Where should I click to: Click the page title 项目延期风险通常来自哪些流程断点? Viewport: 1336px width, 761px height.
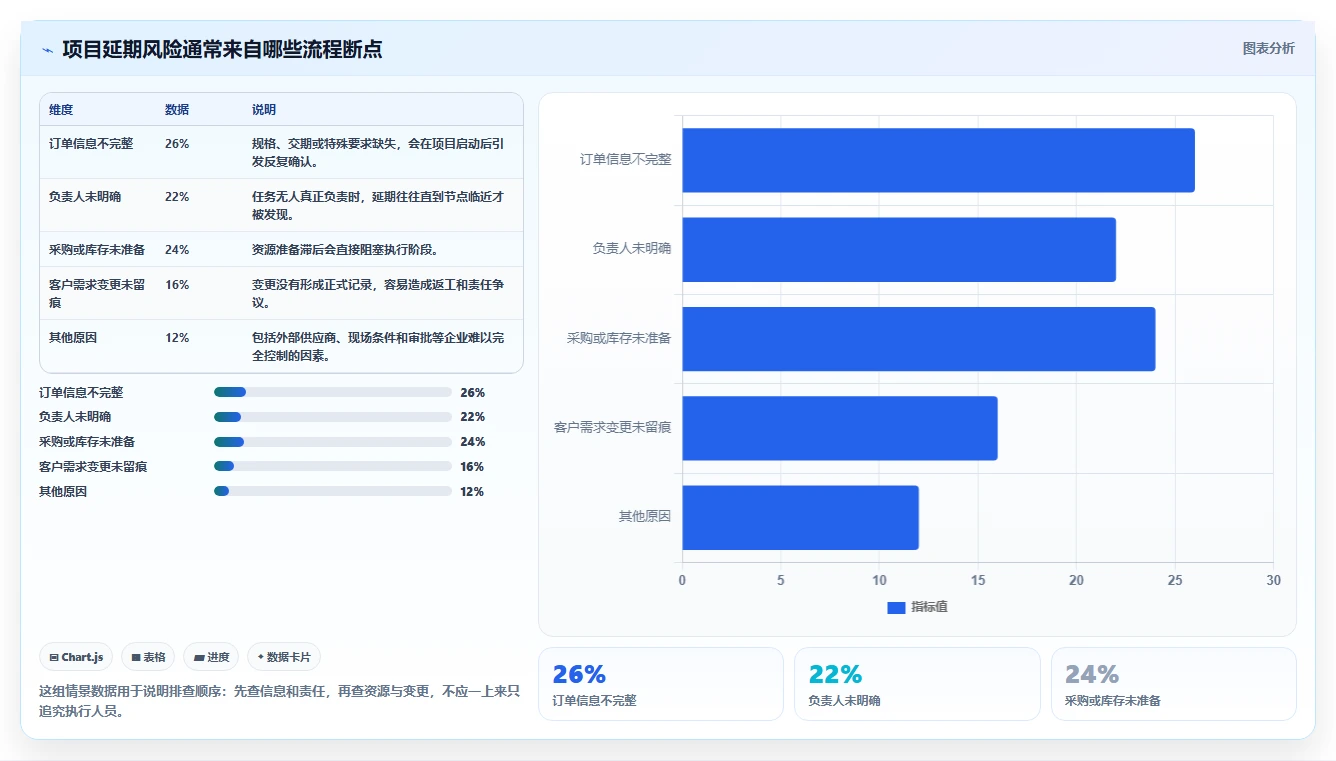(x=222, y=49)
